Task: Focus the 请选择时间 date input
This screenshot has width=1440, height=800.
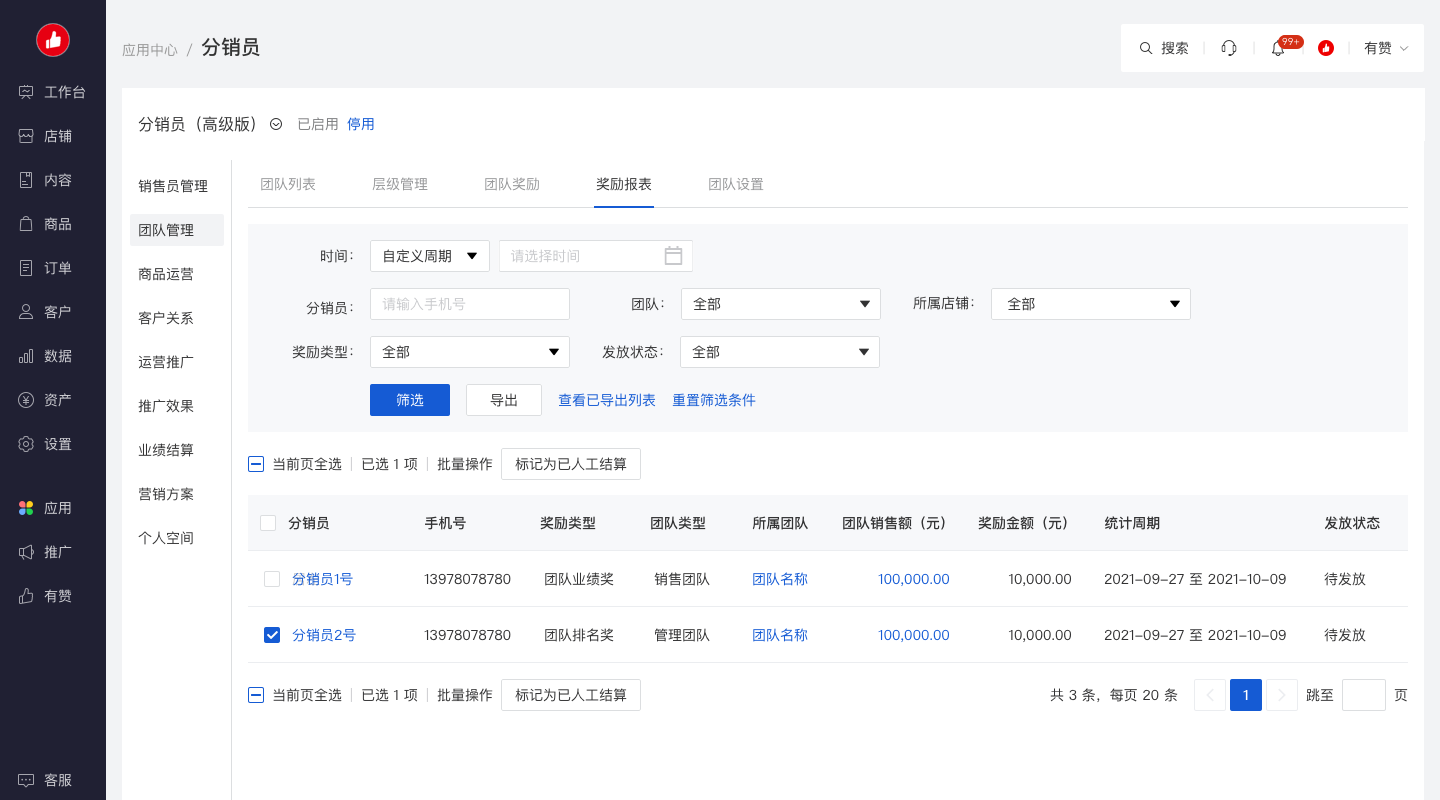Action: point(596,256)
